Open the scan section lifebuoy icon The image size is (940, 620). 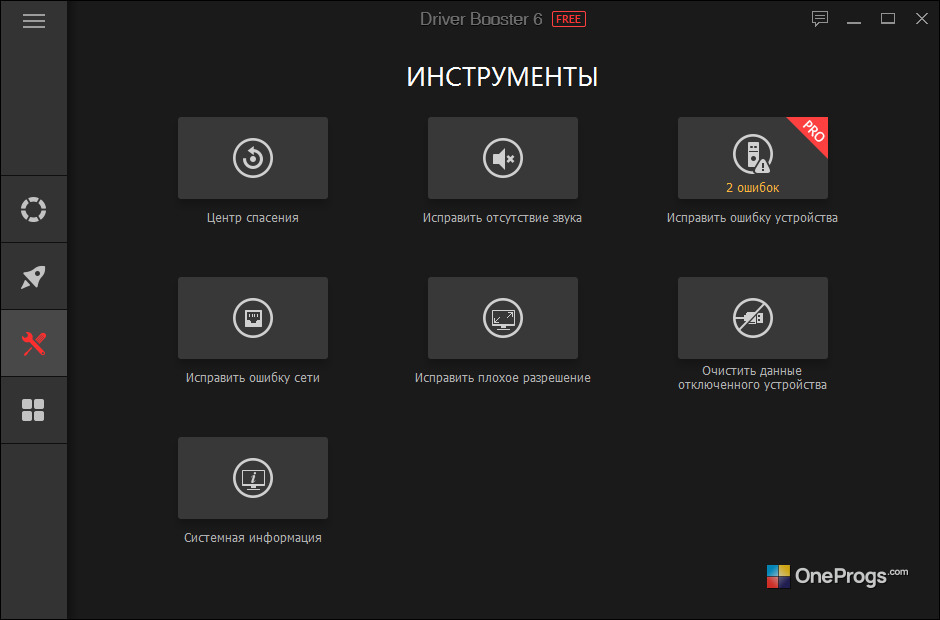34,209
